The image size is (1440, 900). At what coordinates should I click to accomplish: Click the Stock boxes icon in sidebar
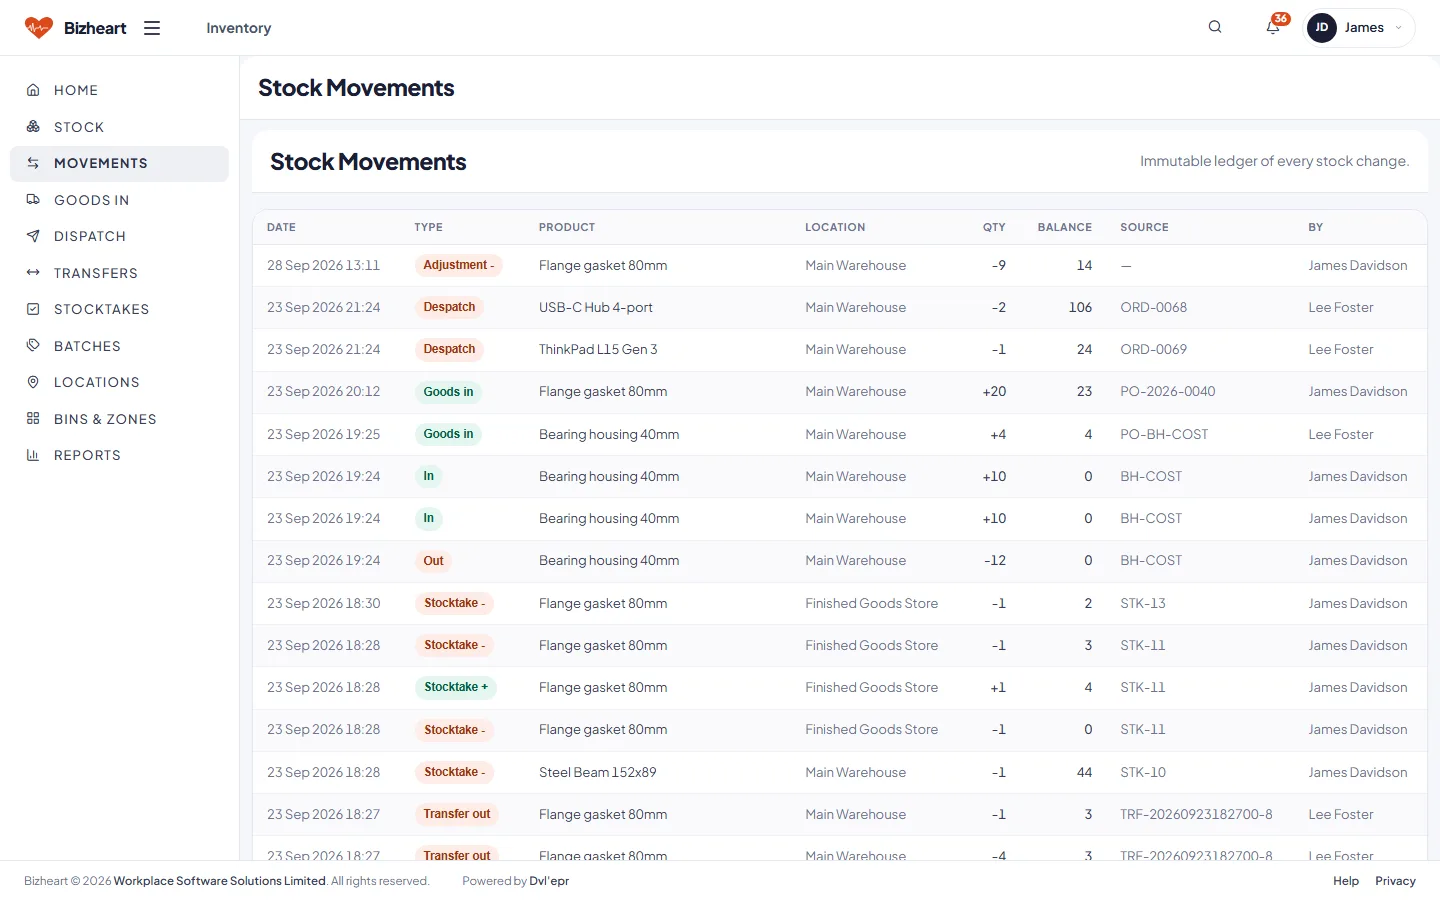[33, 127]
